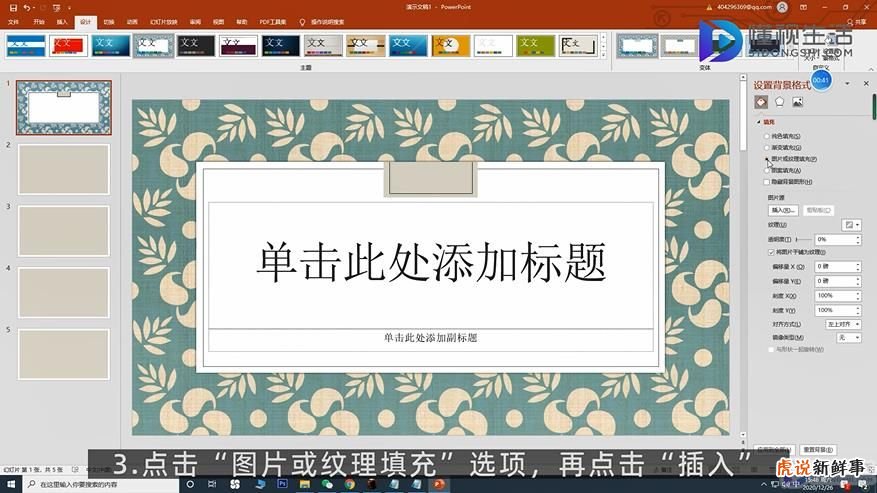Switch to the 动画 ribbon tab
This screenshot has width=877, height=493.
pos(132,21)
